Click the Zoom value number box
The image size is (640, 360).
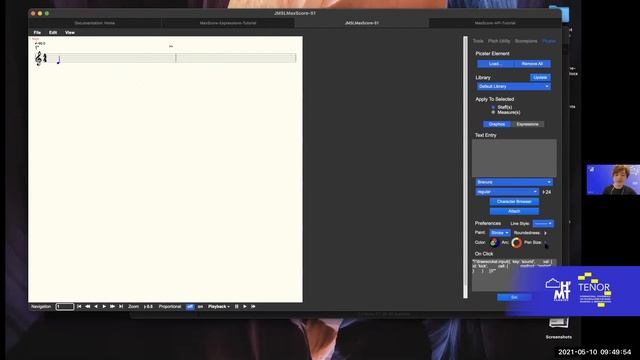(x=148, y=307)
